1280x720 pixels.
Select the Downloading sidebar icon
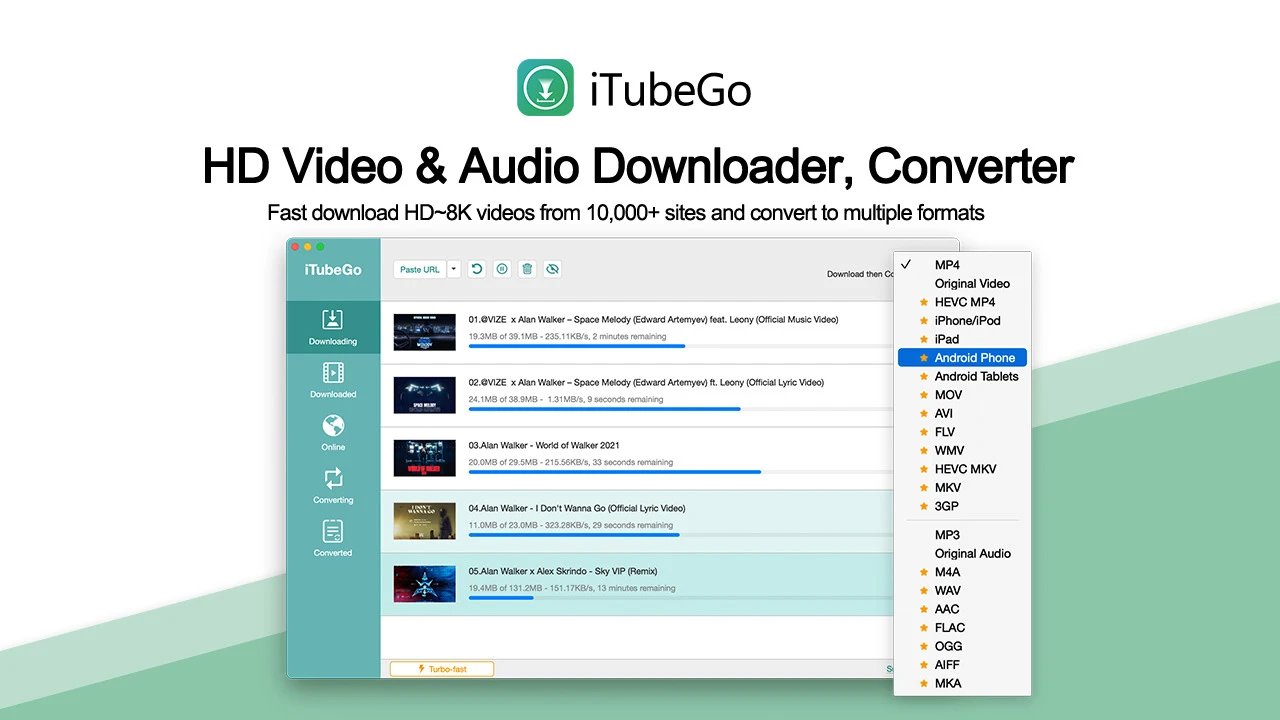point(333,327)
